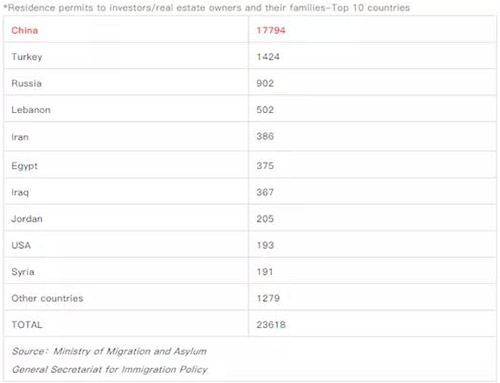Click the Ministry of Migration and Asylum source text
Image resolution: width=500 pixels, height=383 pixels.
pyautogui.click(x=130, y=351)
